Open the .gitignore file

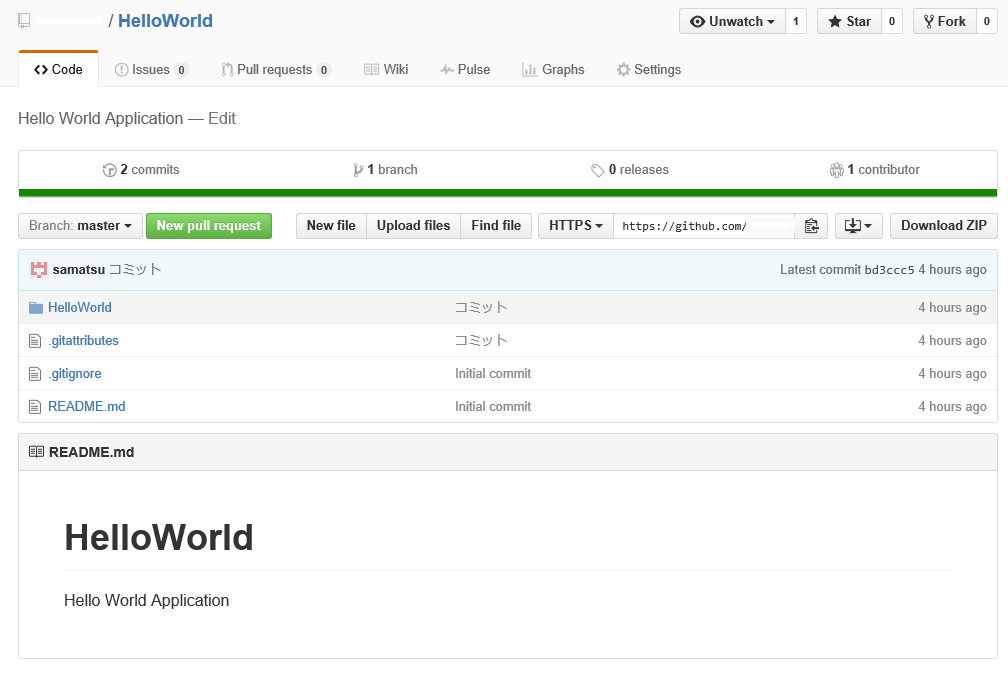click(x=75, y=374)
